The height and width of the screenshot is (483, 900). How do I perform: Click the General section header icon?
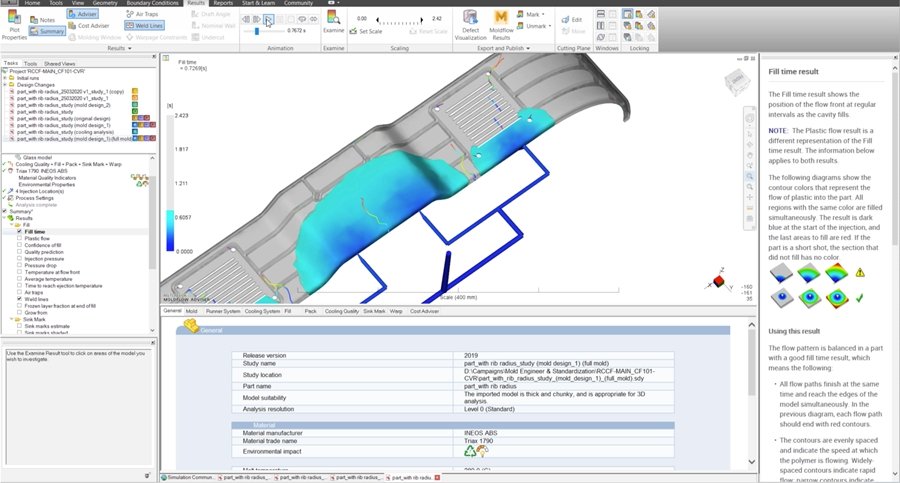(191, 327)
